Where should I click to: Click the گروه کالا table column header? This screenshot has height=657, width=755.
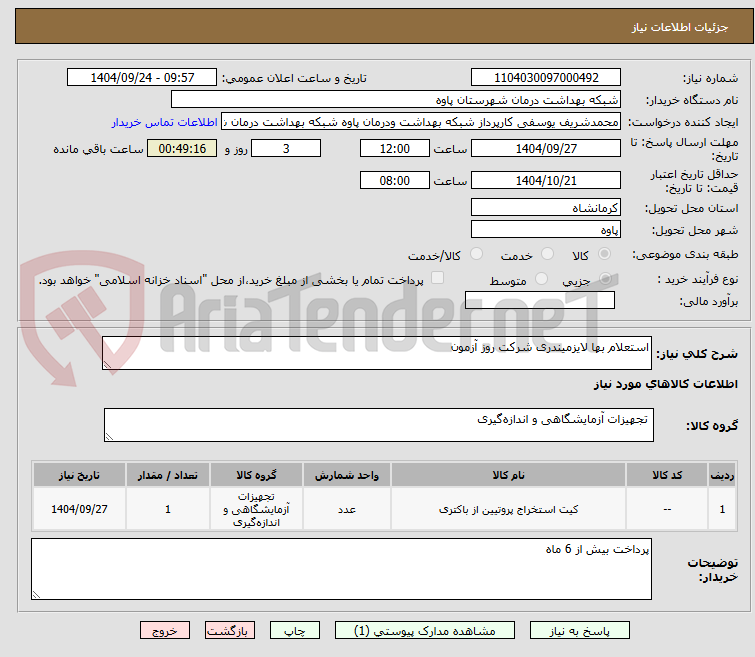click(x=256, y=475)
